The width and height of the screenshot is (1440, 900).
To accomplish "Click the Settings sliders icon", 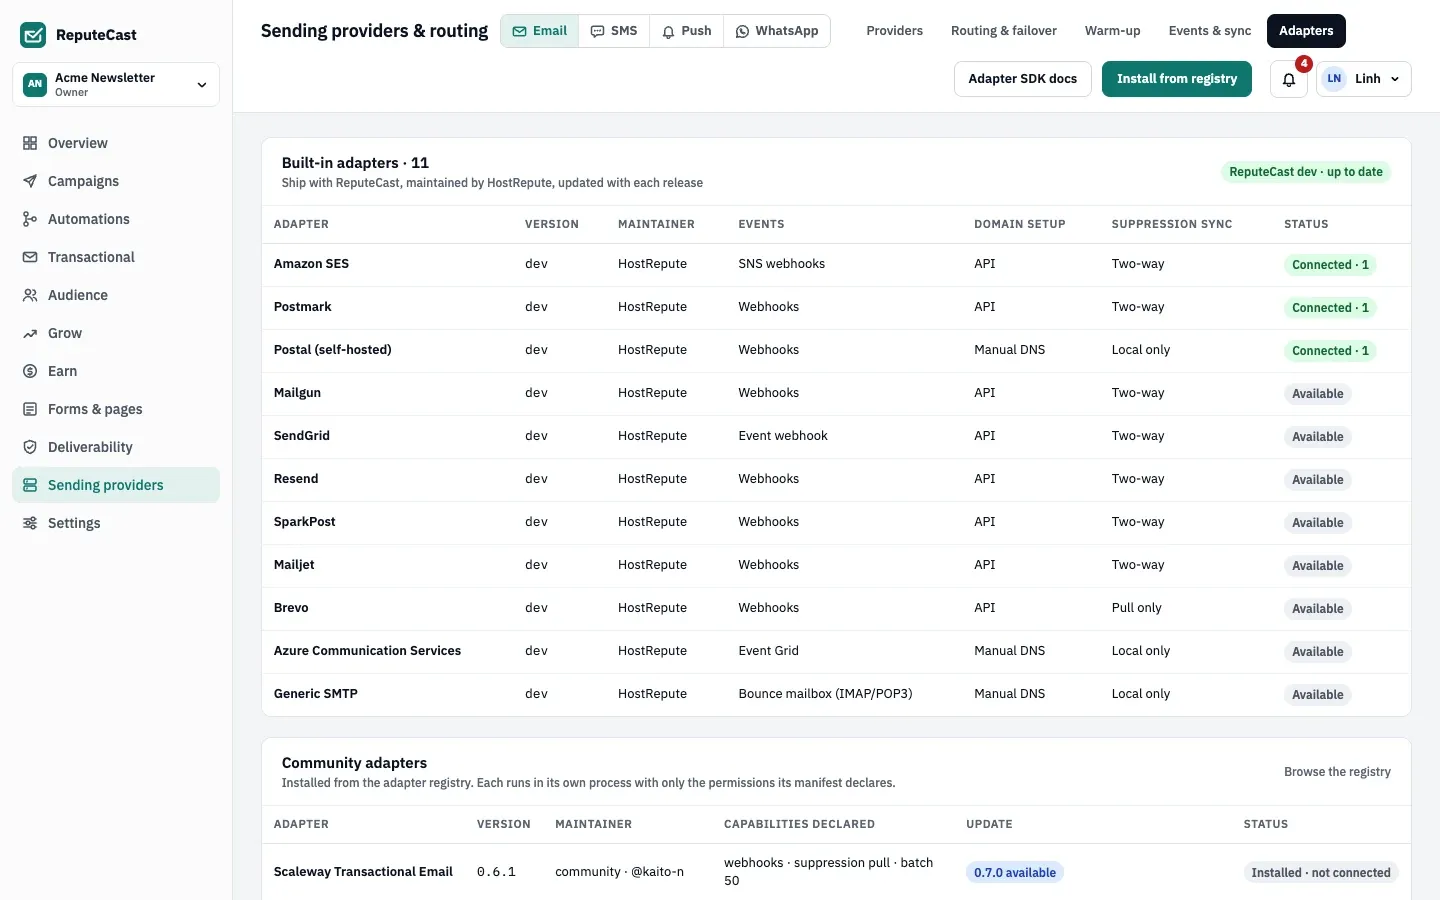I will click(30, 523).
